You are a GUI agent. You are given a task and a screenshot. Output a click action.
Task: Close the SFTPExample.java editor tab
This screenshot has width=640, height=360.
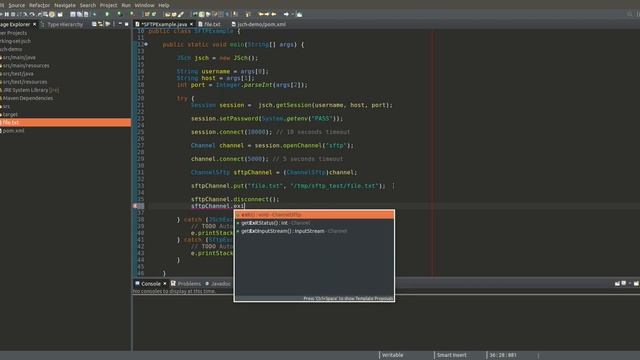point(191,24)
